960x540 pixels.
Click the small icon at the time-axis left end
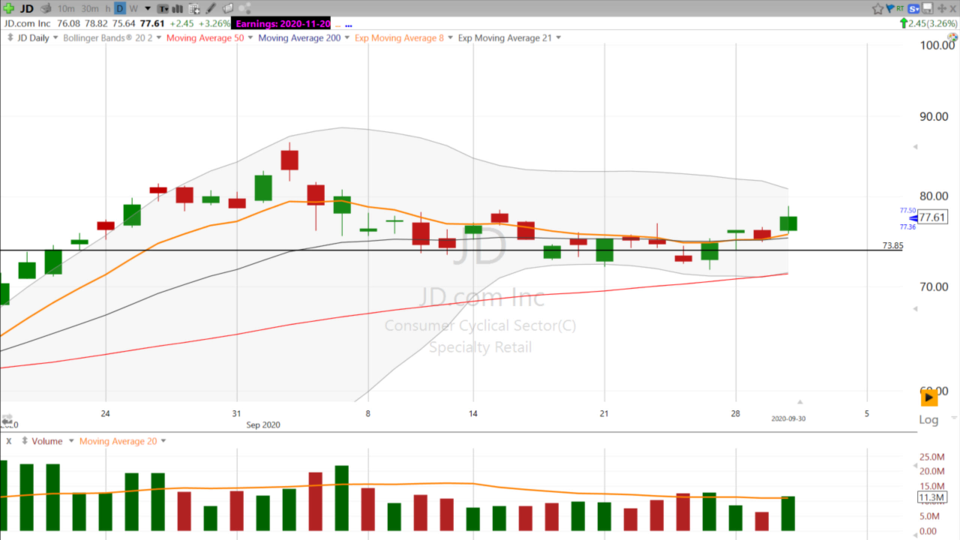[7, 420]
